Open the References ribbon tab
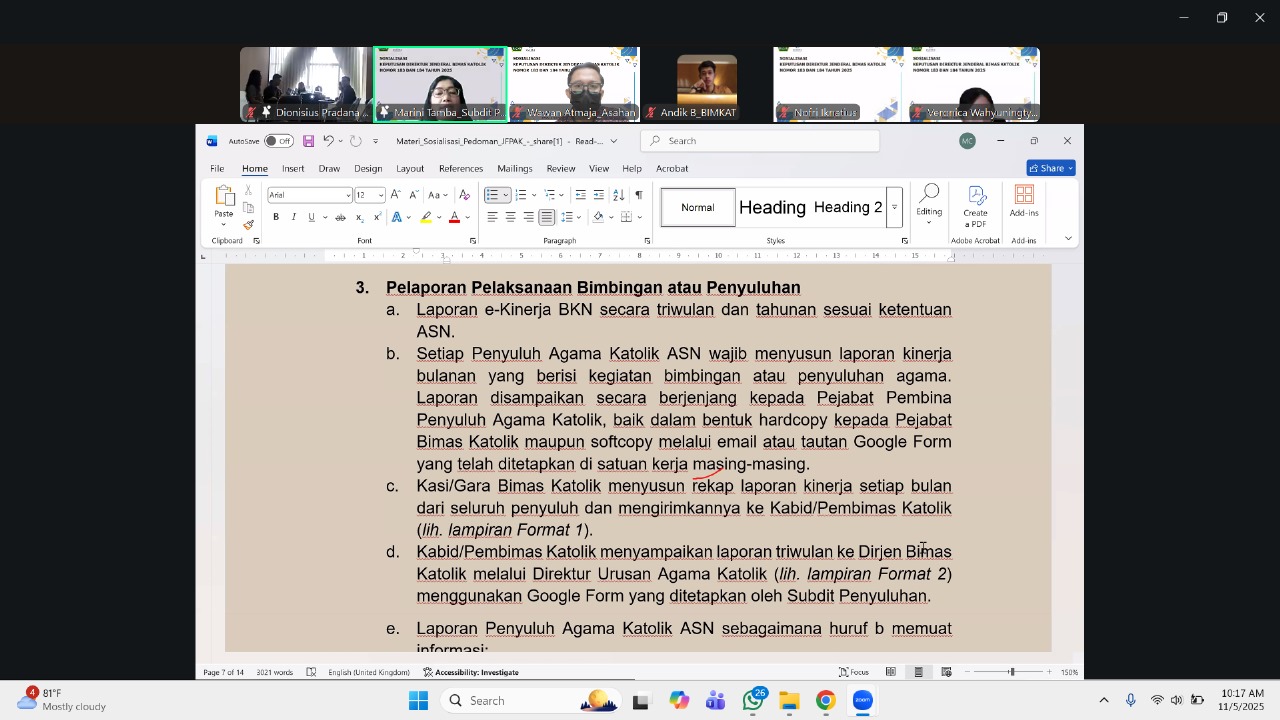 point(460,168)
